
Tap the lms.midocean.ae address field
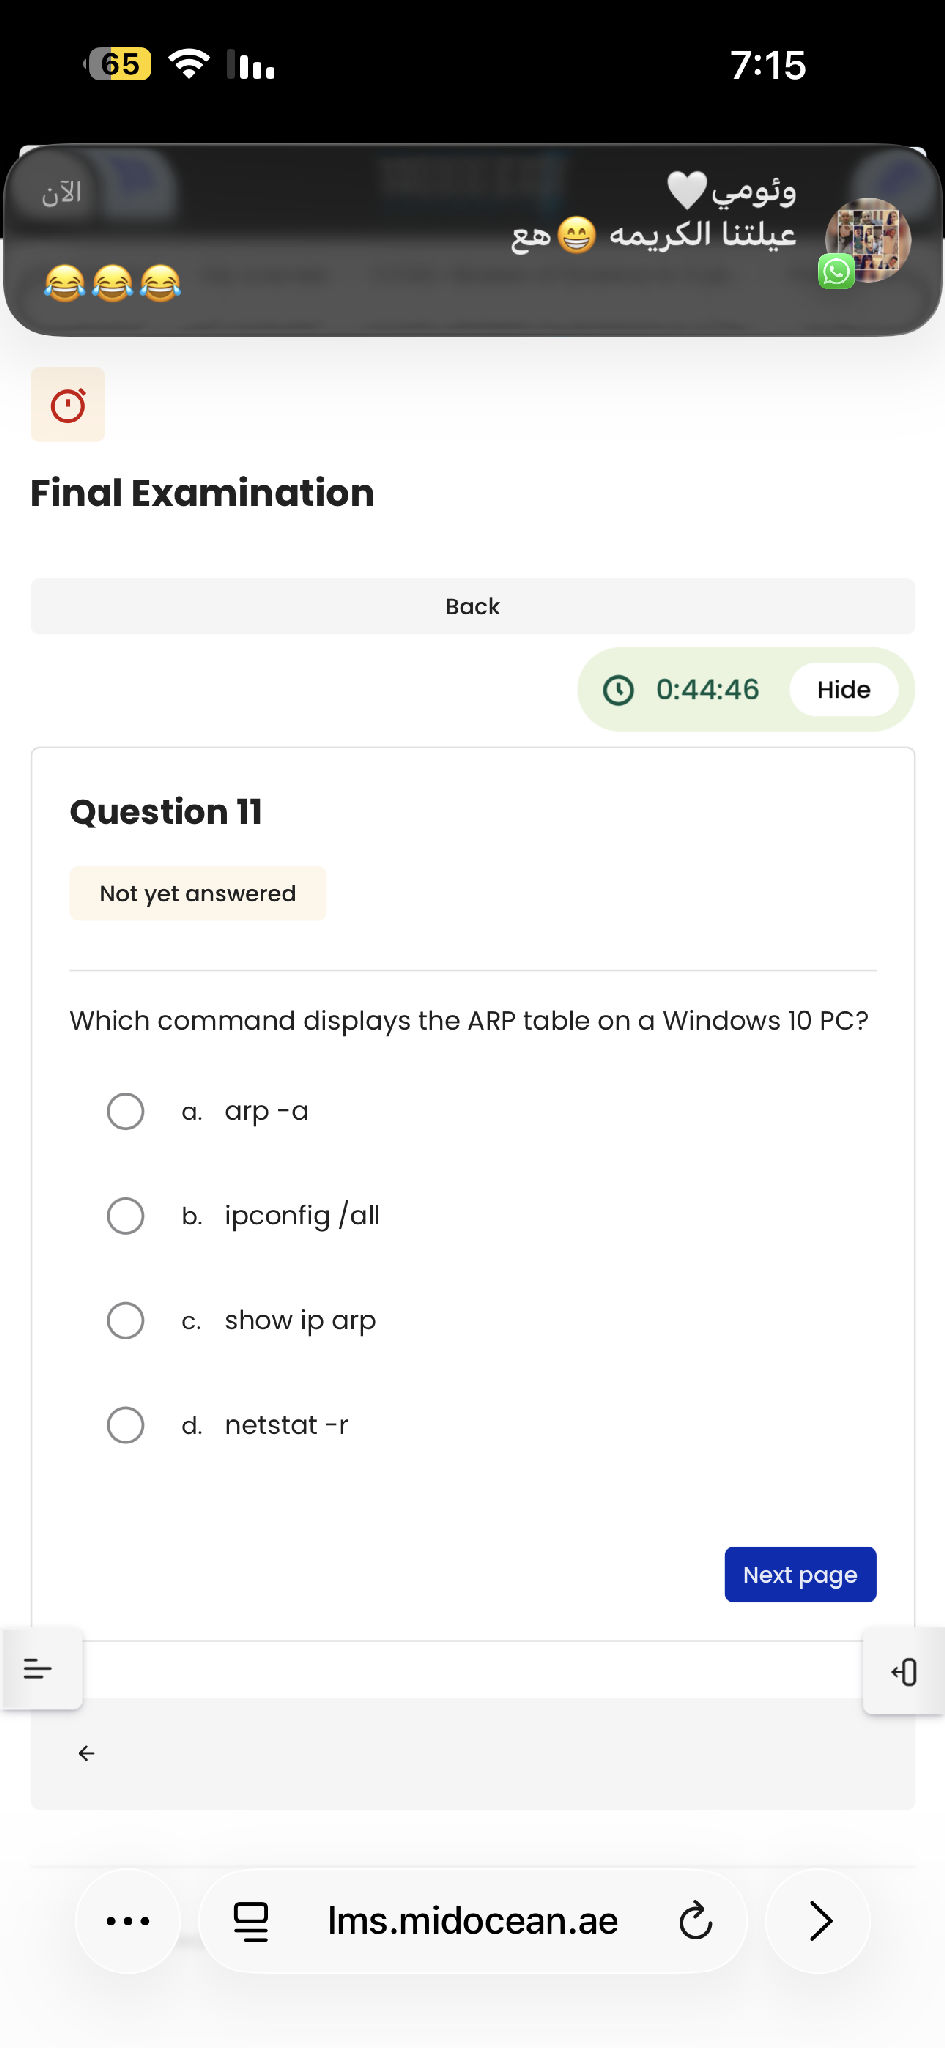[473, 1921]
